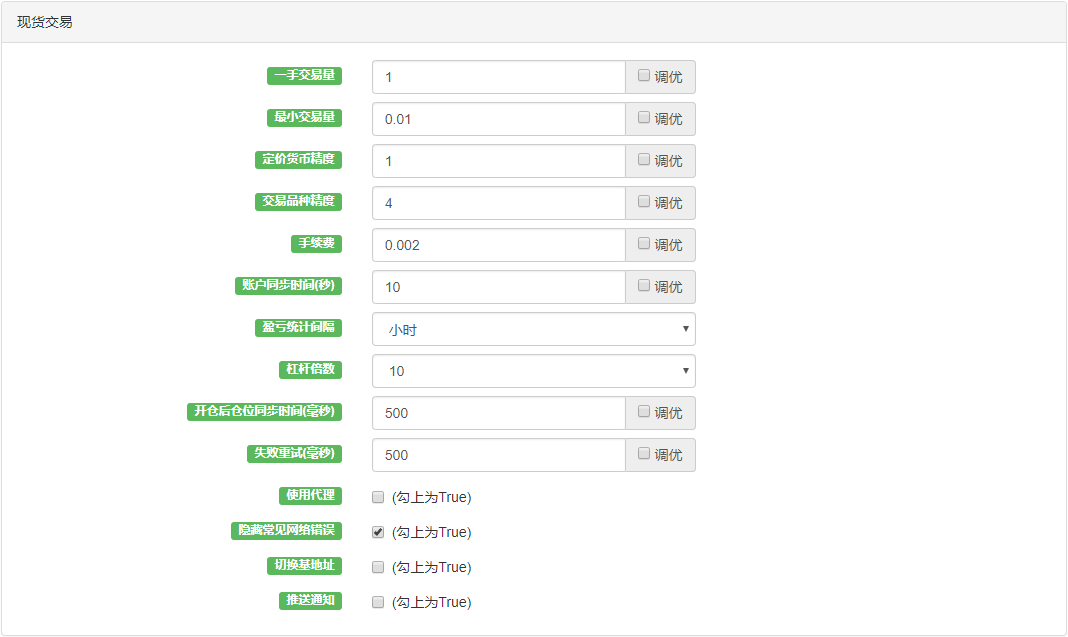Toggle 调优 checkbox for 交易品种精度

click(x=644, y=202)
